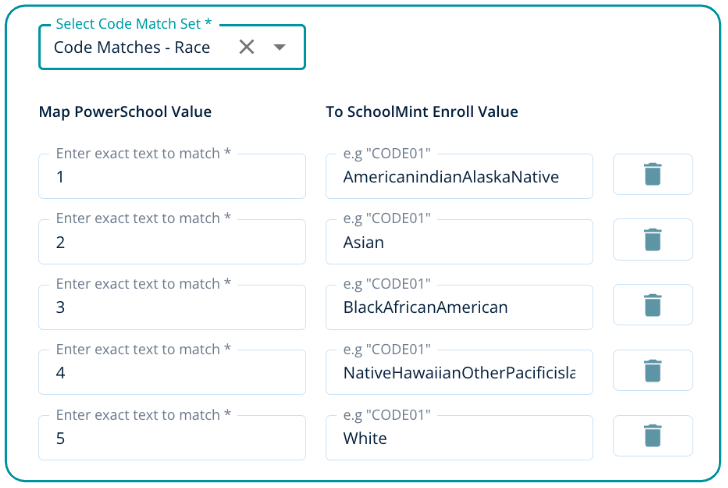Viewport: 728px width, 488px height.
Task: Click the White enroll value field
Action: [459, 439]
